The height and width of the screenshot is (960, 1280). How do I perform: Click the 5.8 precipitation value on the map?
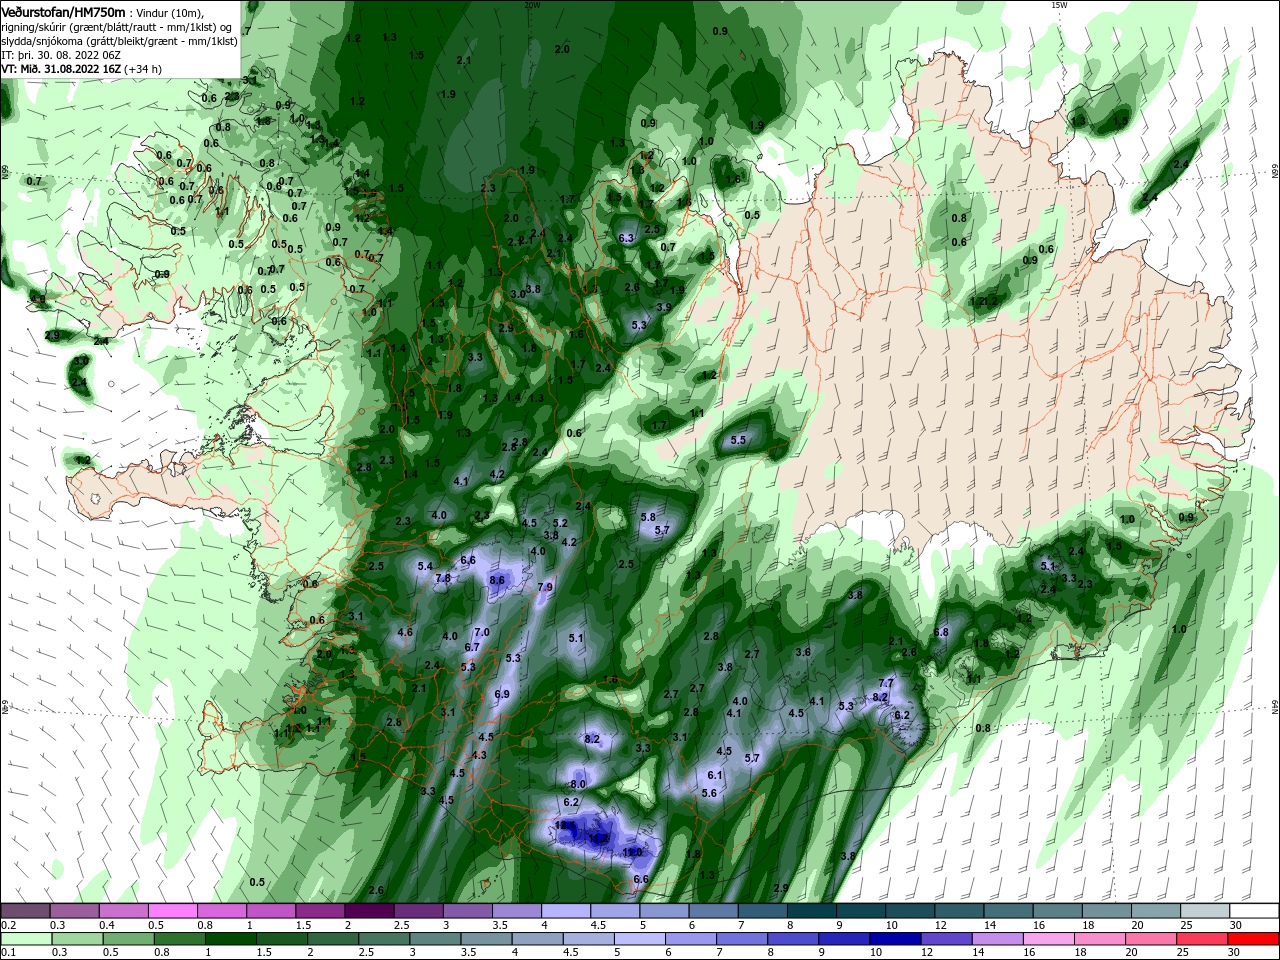click(648, 517)
